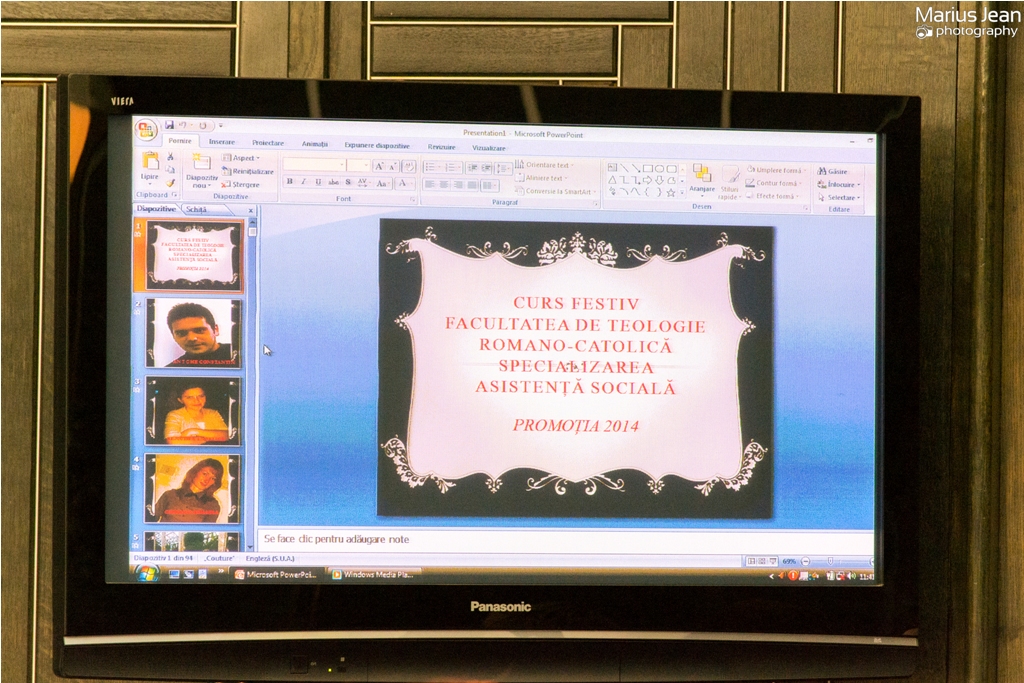Screen dimensions: 1024x683
Task: Open the Font dialog launcher
Action: pos(413,199)
